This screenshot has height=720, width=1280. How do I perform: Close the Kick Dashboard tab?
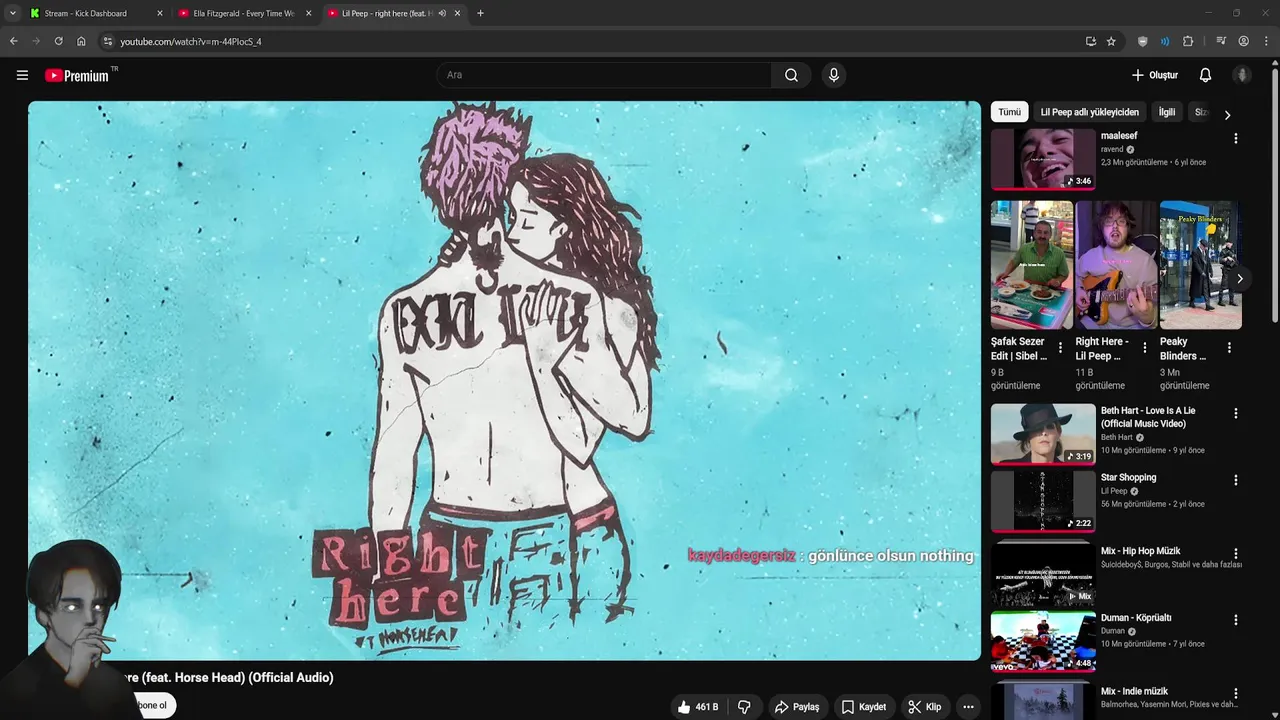pos(160,13)
